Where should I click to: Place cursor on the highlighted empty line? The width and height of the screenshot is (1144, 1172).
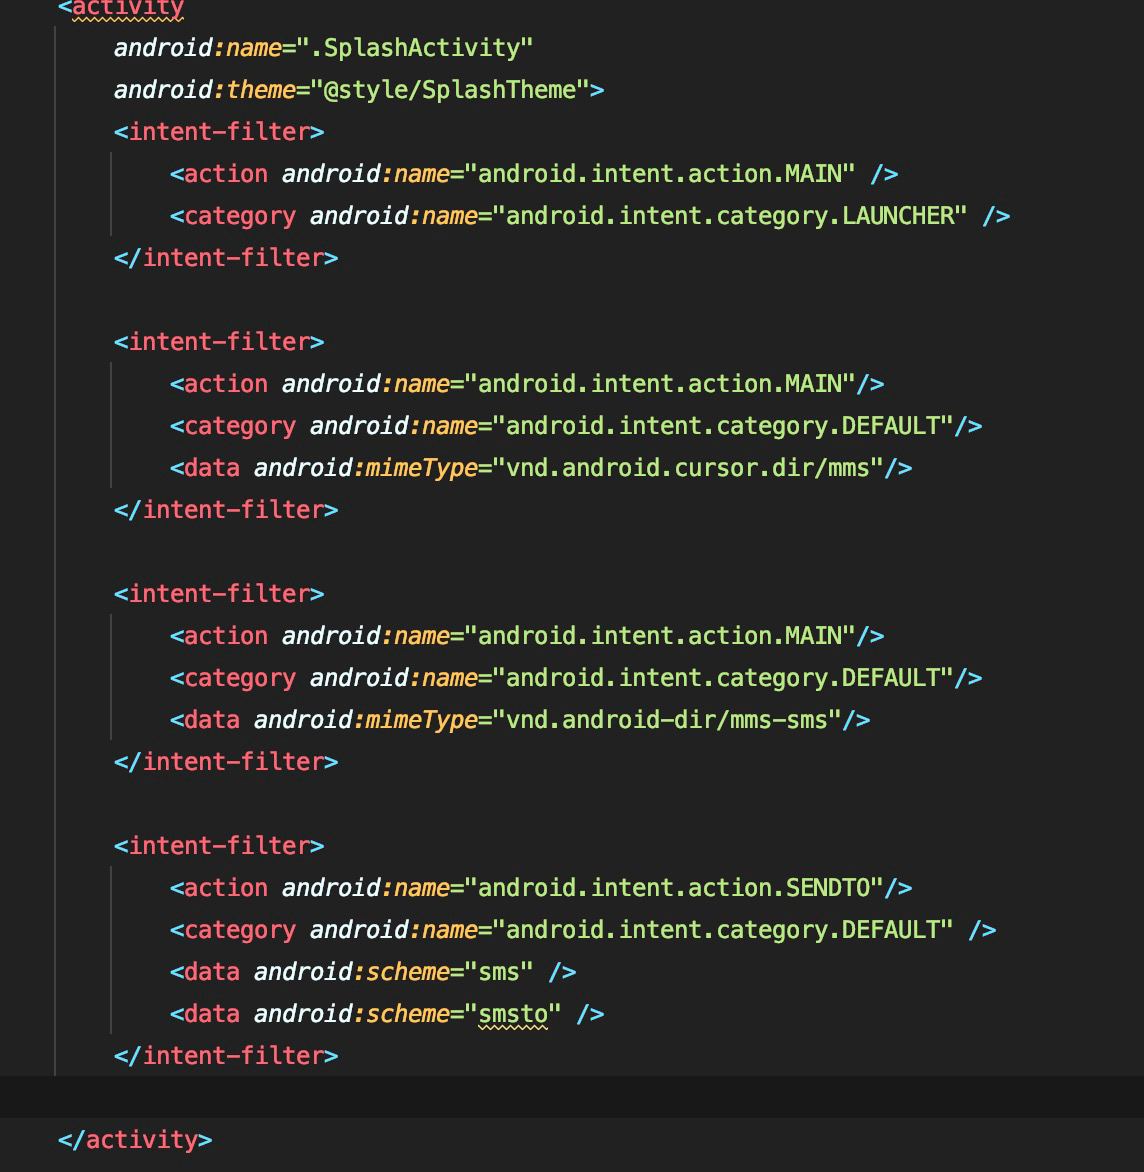pos(572,1097)
